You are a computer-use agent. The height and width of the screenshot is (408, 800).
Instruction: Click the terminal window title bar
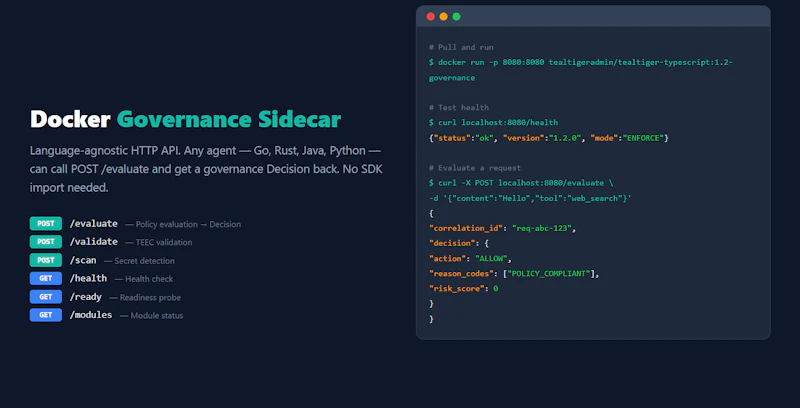pos(593,16)
